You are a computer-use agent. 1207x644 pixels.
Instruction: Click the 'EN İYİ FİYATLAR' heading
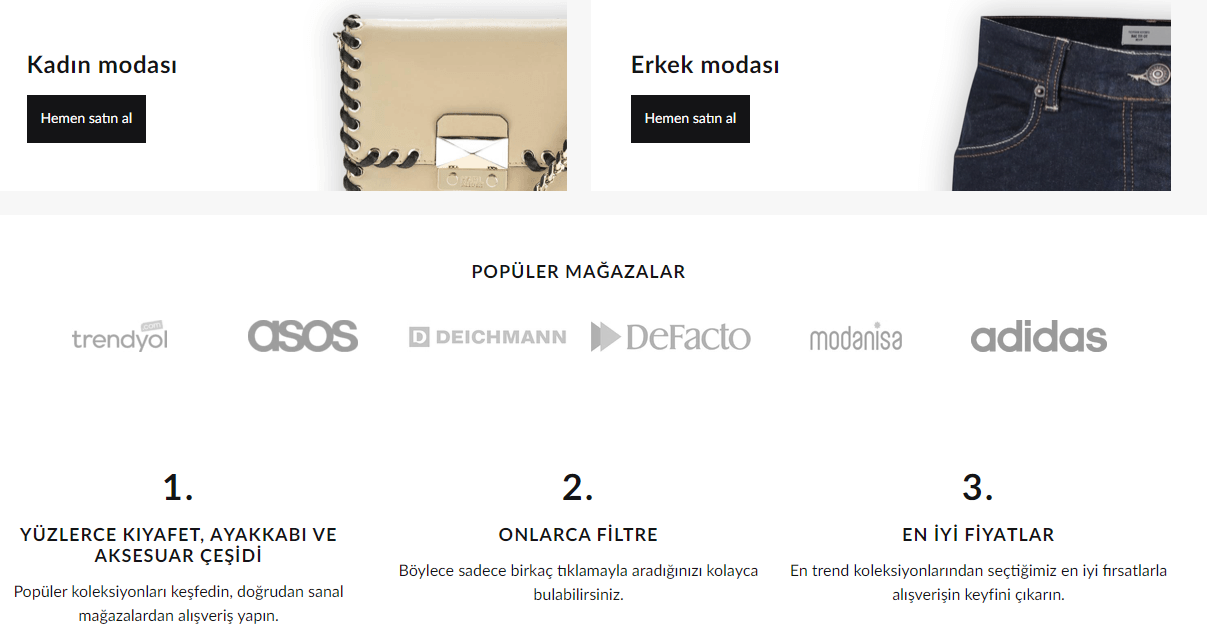tap(978, 535)
